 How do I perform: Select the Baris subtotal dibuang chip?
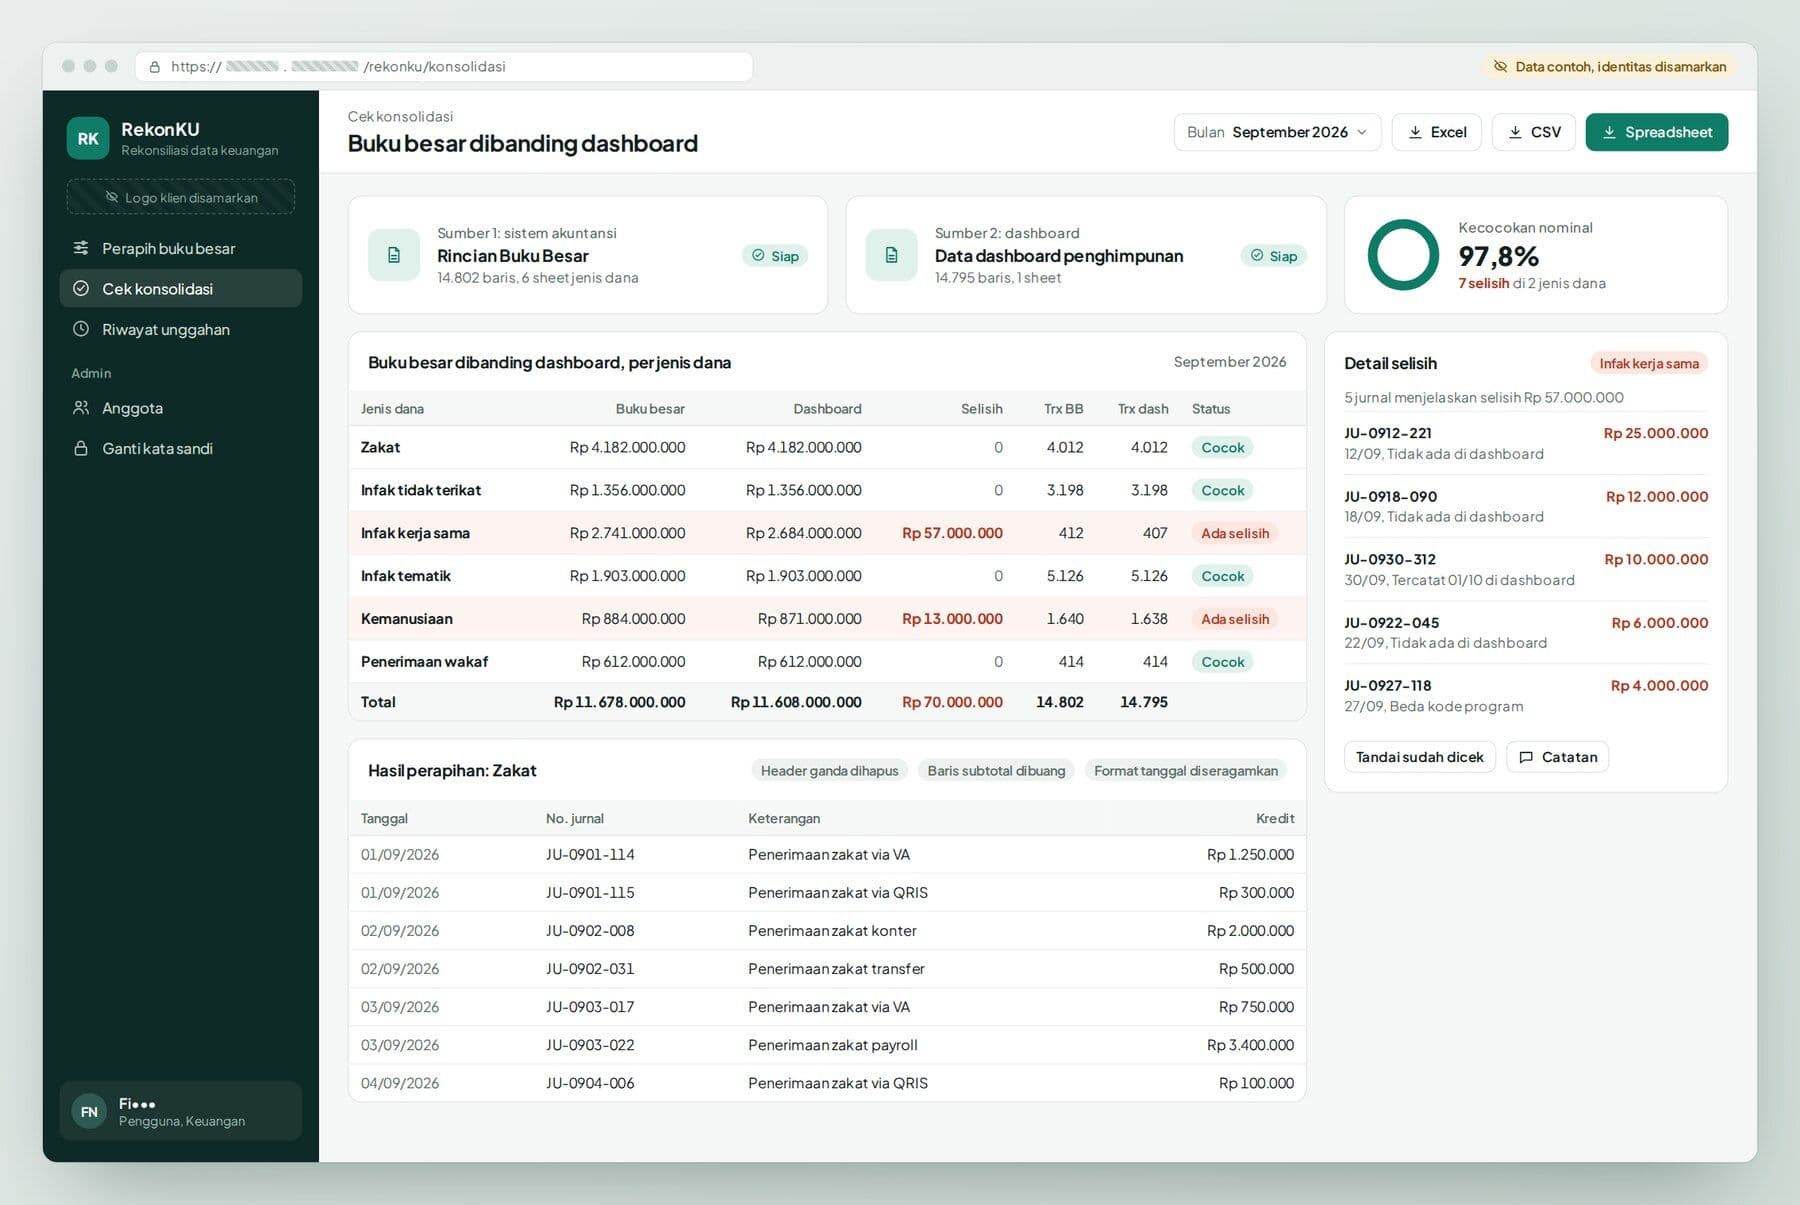[996, 770]
